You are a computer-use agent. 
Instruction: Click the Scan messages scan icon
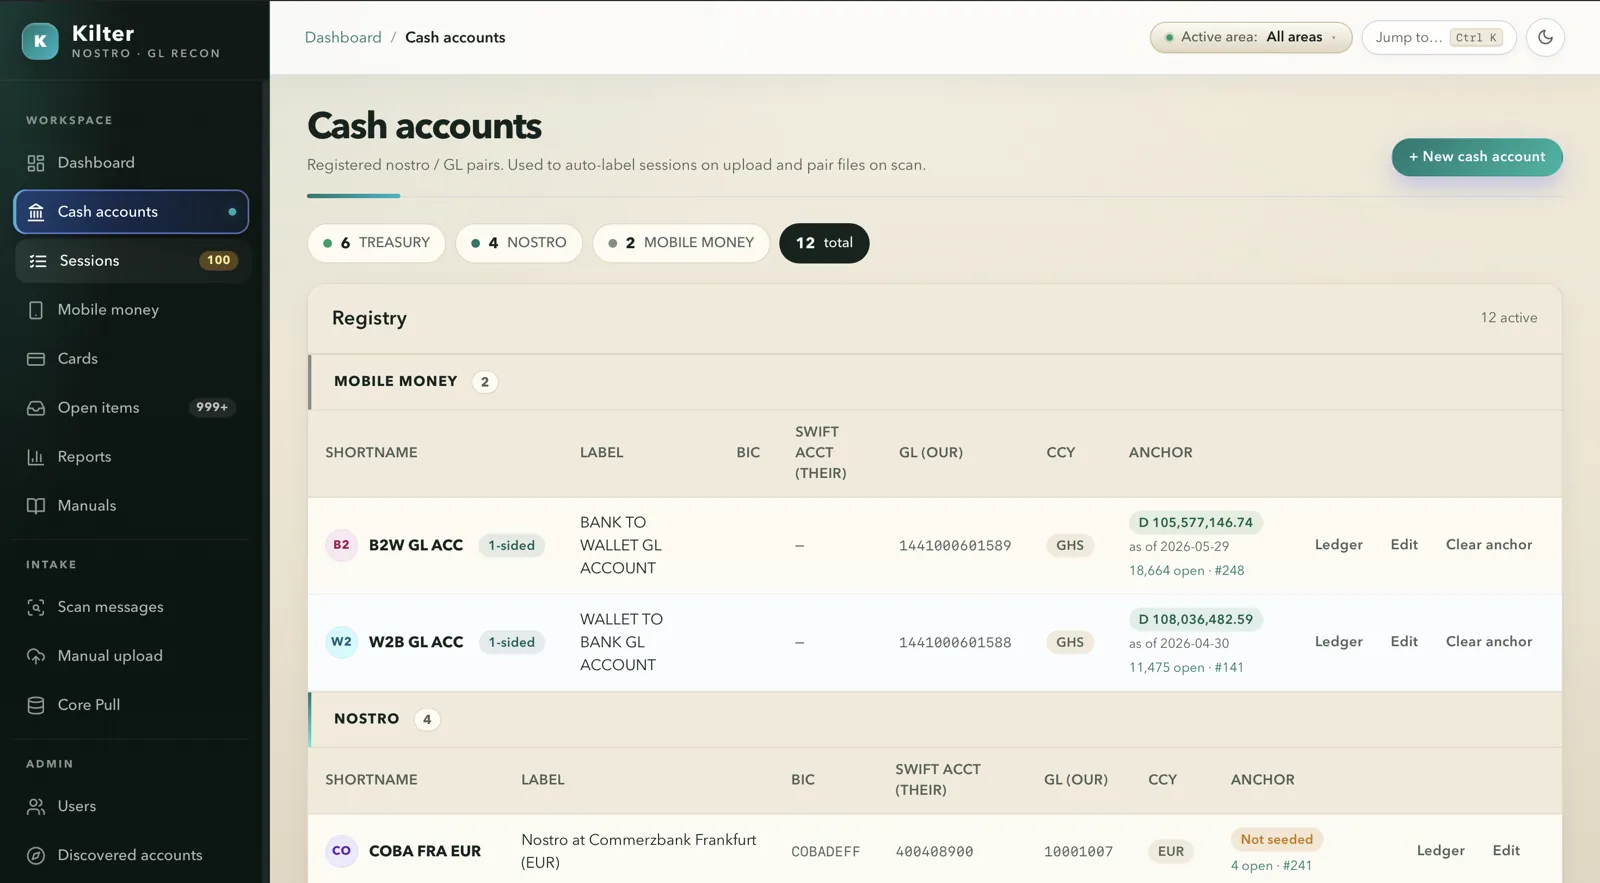[x=36, y=607]
